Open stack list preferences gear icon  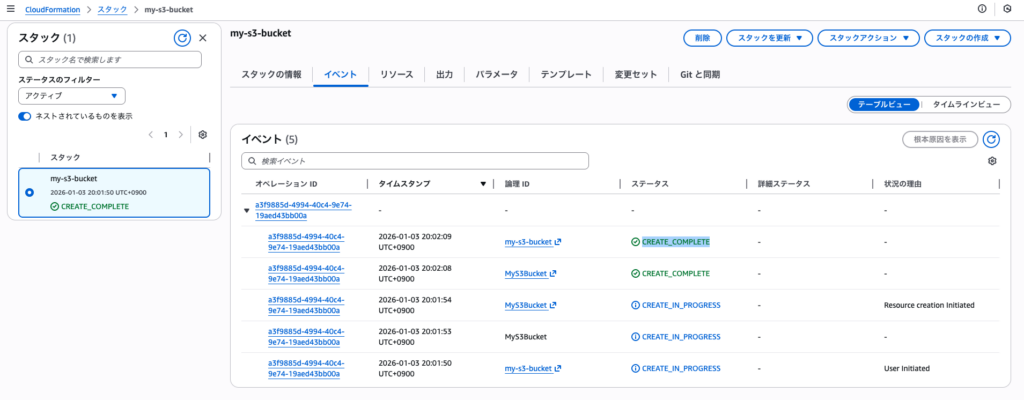pos(203,134)
